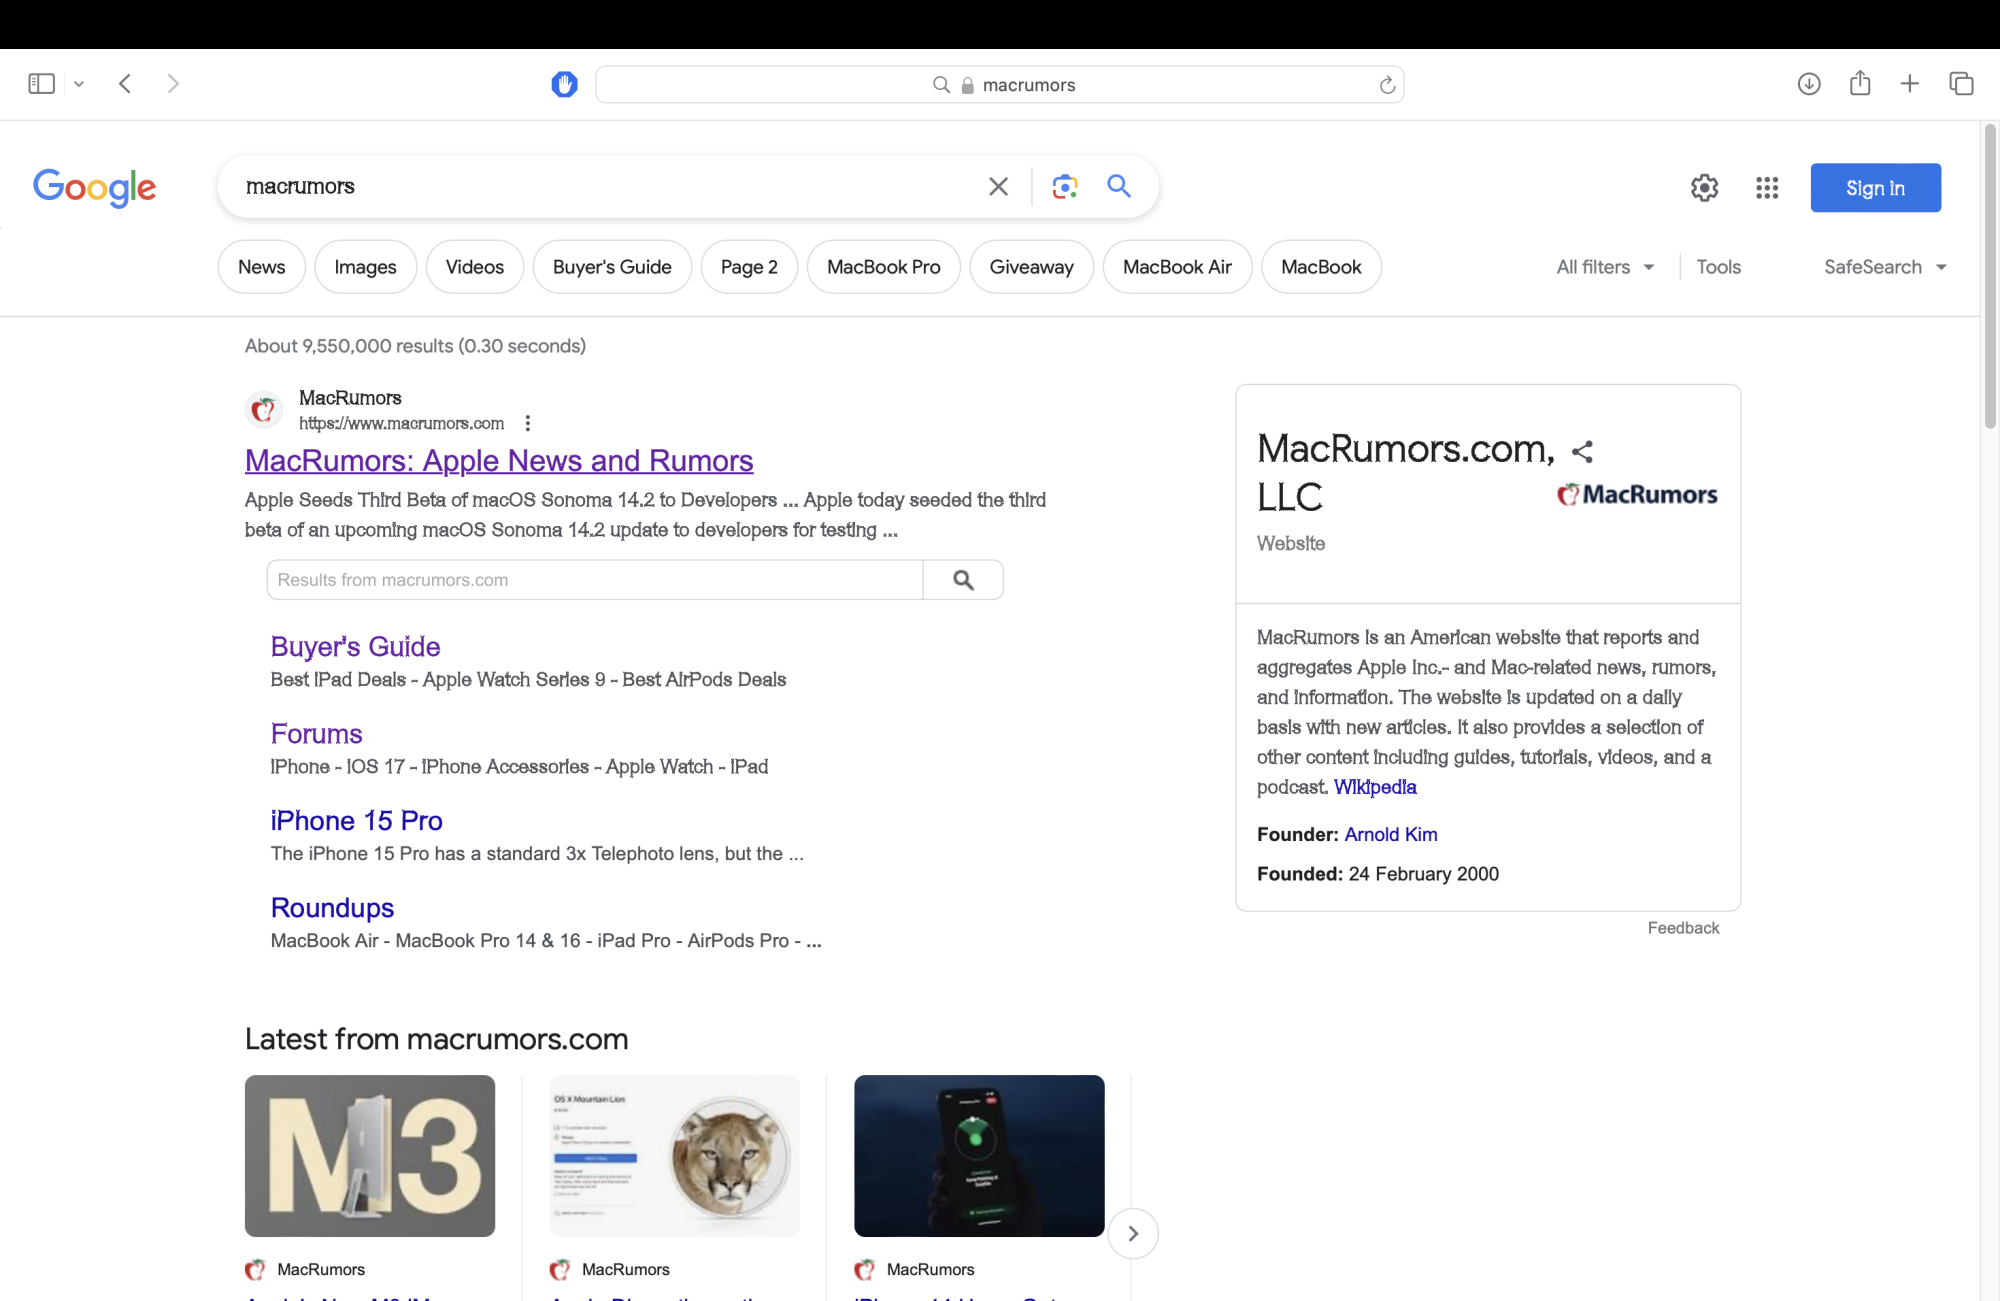Screen dimensions: 2000x1301
Task: Click the Safari address bar
Action: (x=1000, y=85)
